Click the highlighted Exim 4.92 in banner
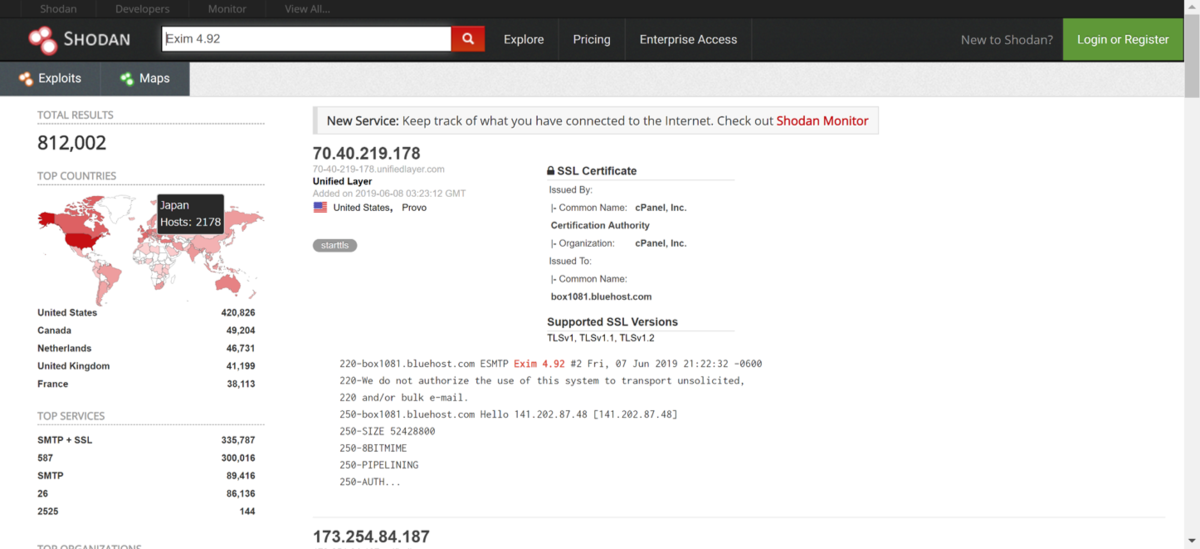 click(x=539, y=364)
